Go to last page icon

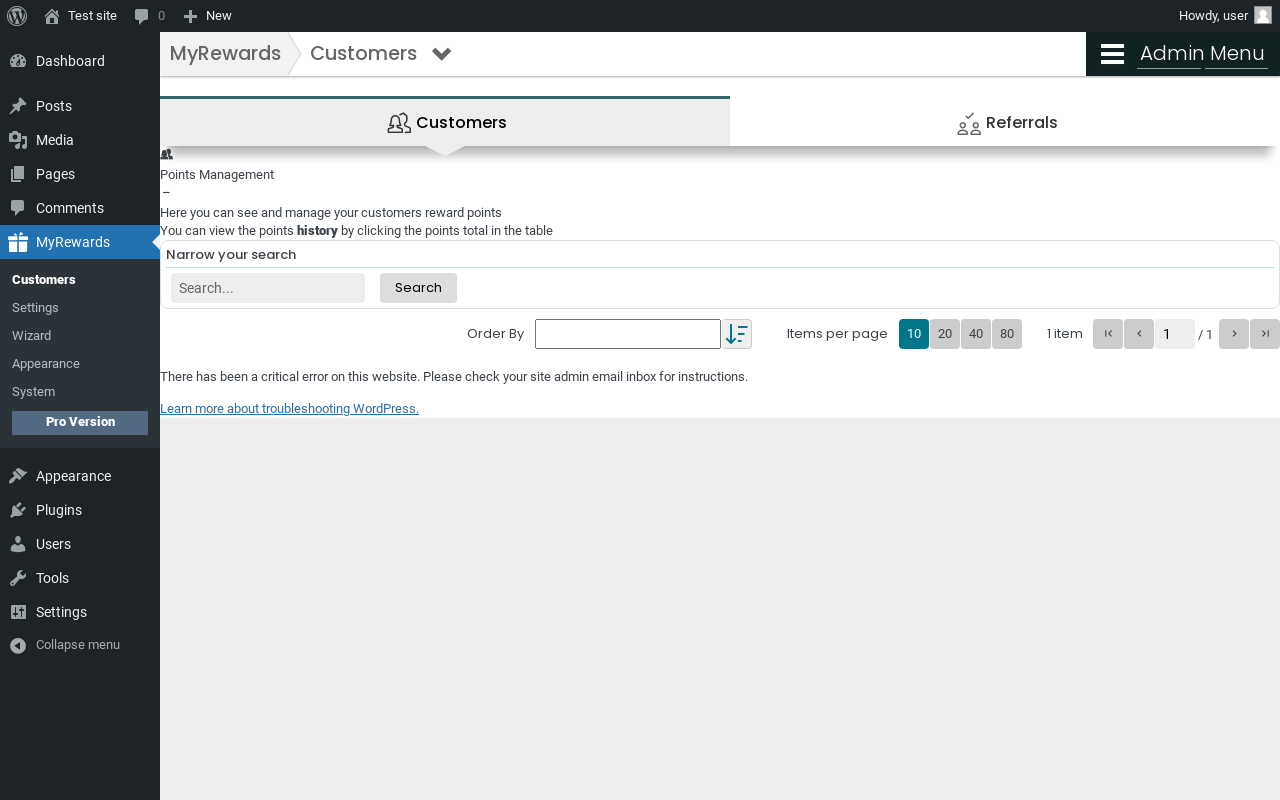tap(1265, 334)
